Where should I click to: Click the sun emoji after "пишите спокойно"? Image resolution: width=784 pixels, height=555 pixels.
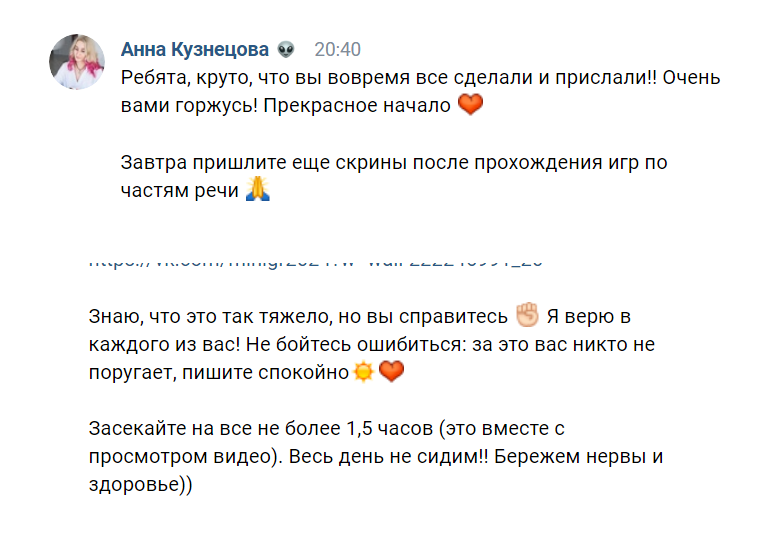(x=362, y=372)
